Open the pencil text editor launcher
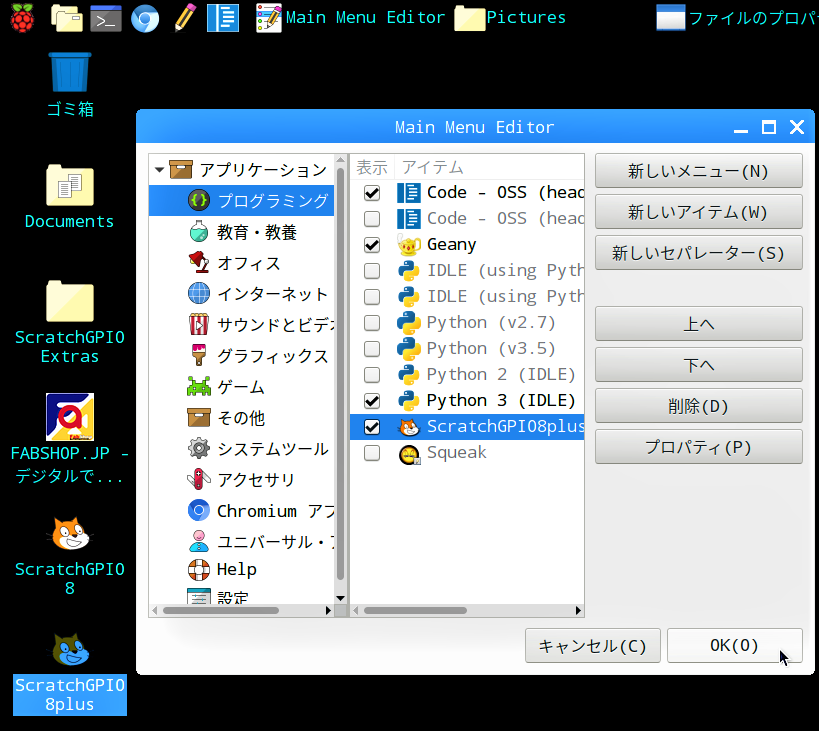 pyautogui.click(x=185, y=18)
